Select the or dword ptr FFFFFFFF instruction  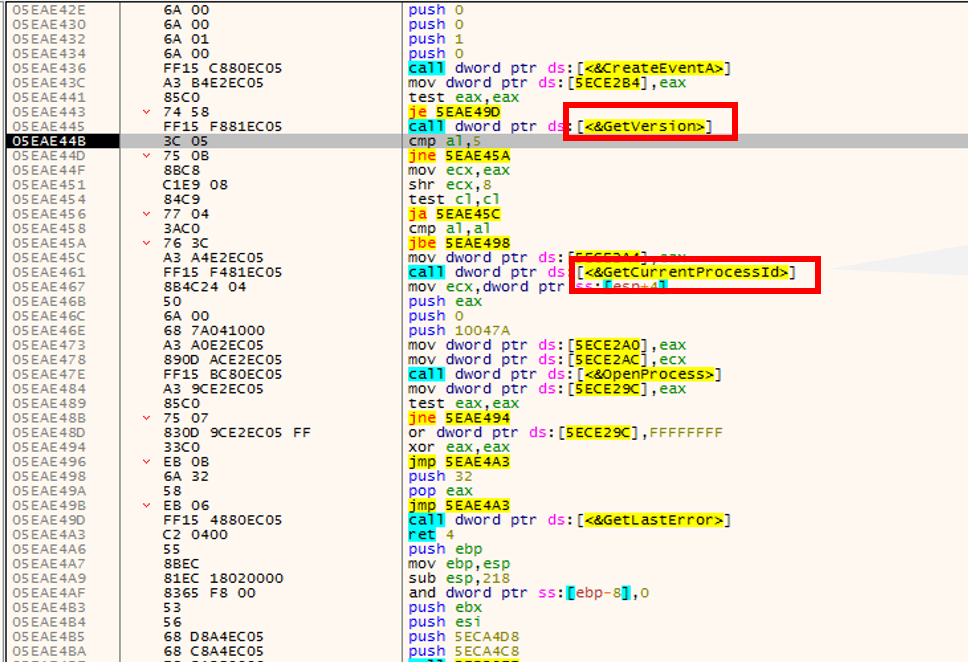click(x=565, y=433)
